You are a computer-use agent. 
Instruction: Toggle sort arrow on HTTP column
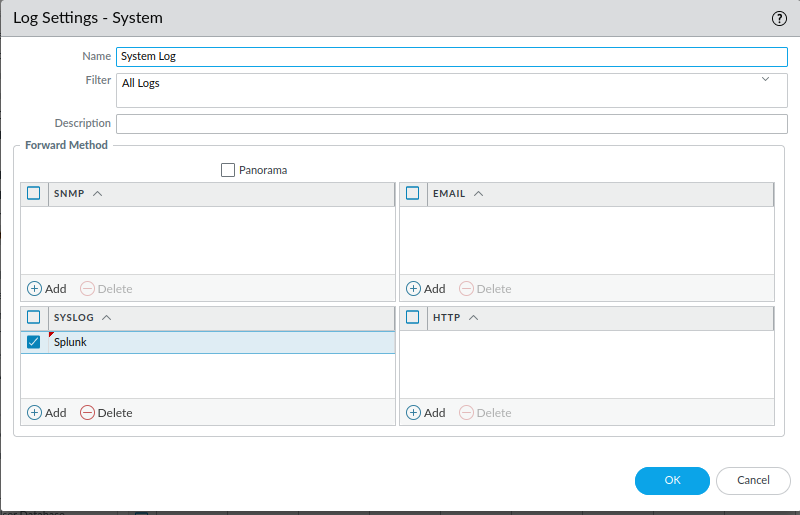(x=473, y=317)
